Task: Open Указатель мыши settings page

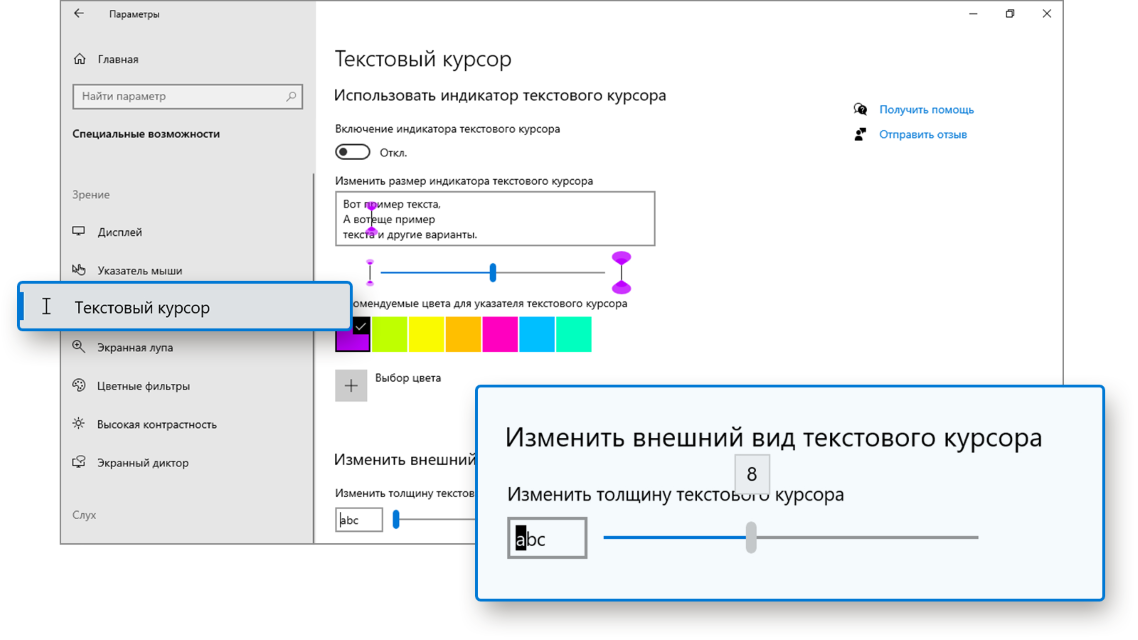Action: tap(140, 271)
